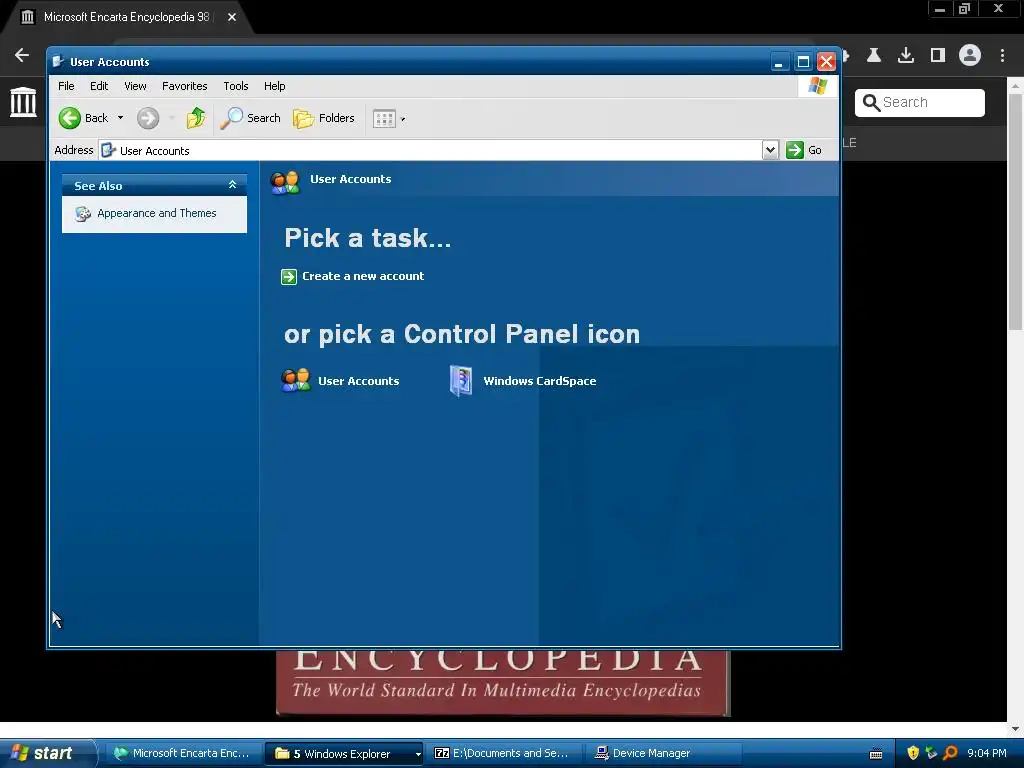
Task: Open the Views dropdown button
Action: pyautogui.click(x=389, y=118)
